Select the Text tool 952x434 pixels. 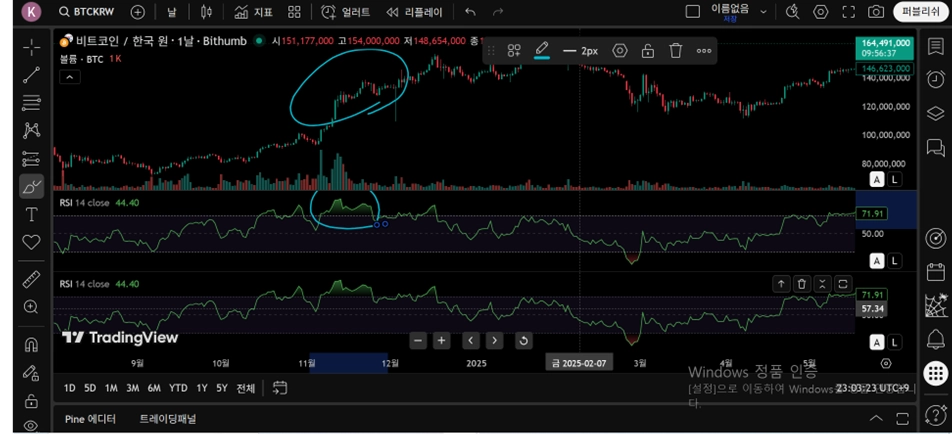[32, 214]
